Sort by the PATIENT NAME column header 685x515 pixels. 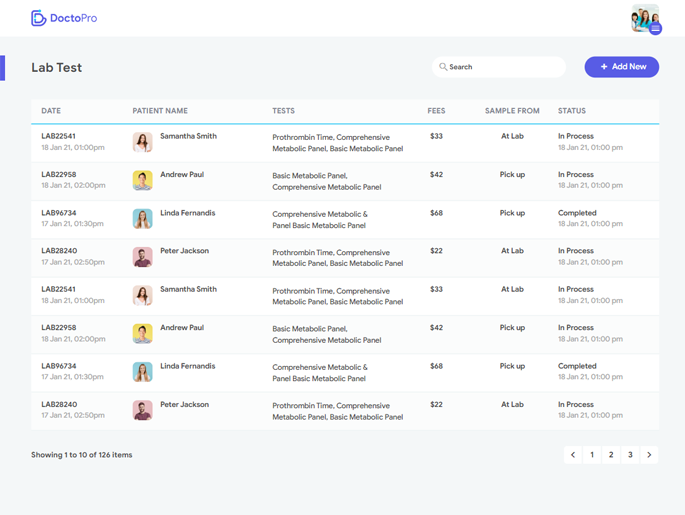pos(160,111)
